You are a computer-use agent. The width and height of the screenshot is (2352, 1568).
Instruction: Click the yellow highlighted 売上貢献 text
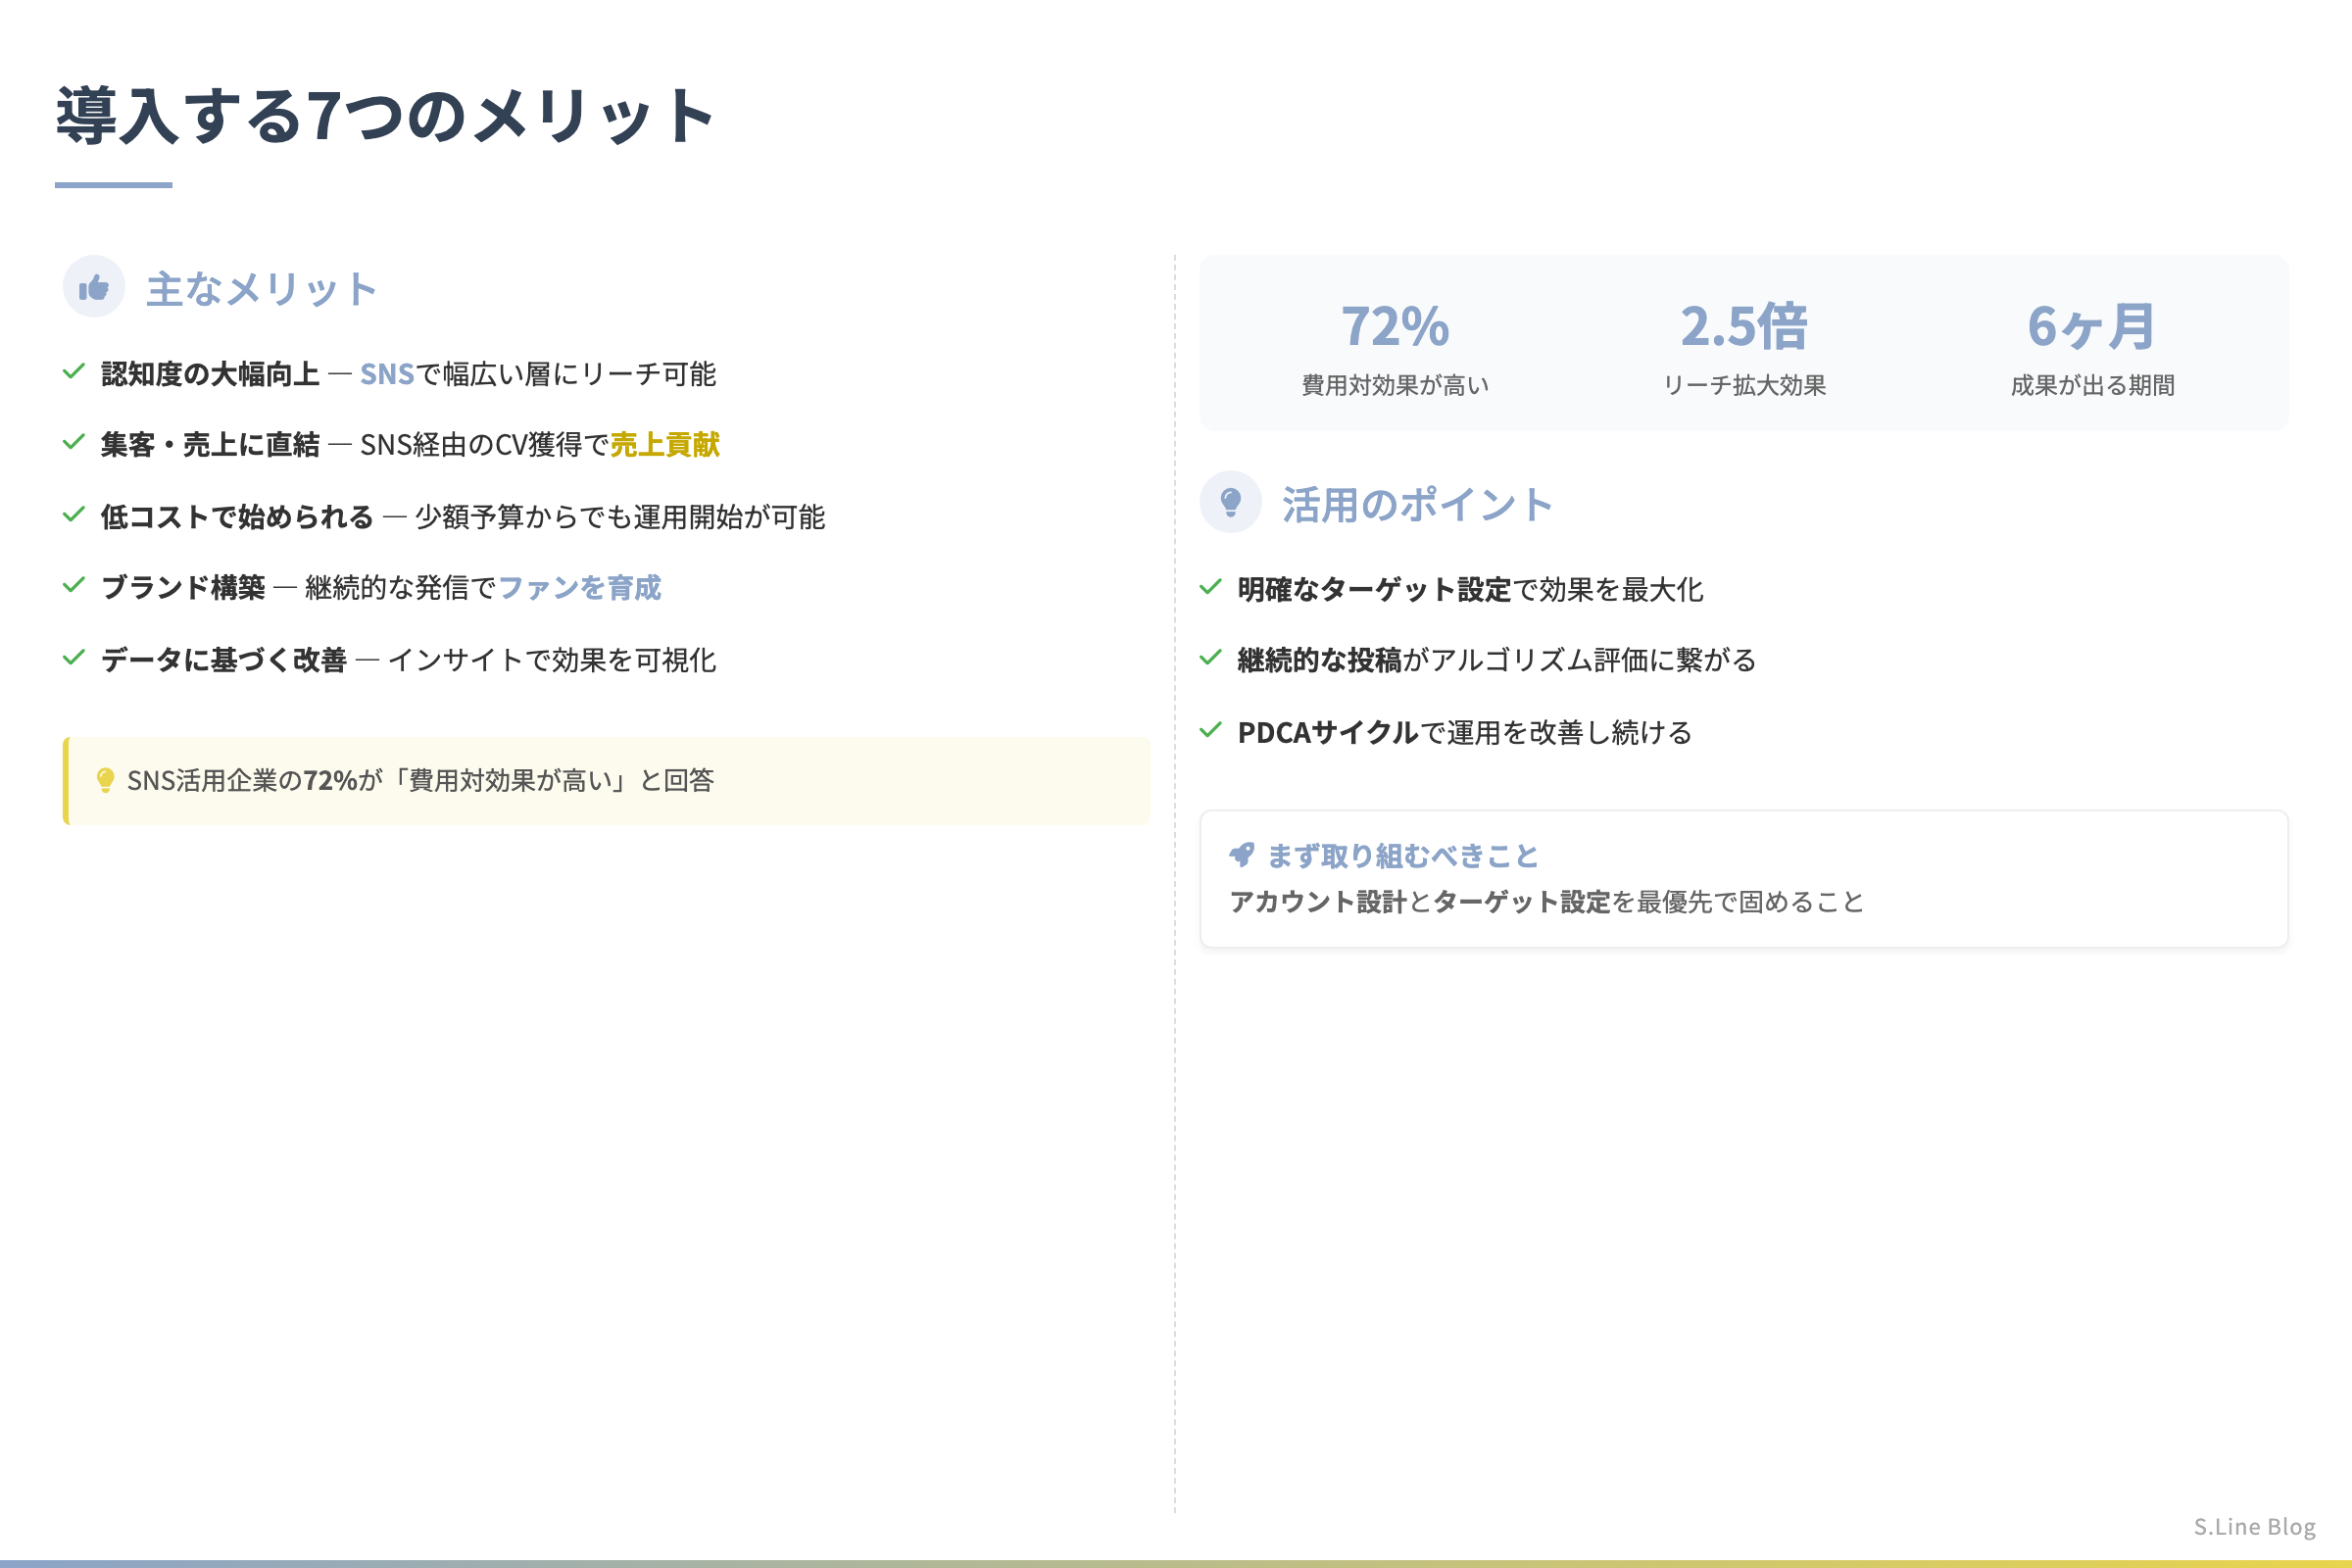pyautogui.click(x=665, y=445)
